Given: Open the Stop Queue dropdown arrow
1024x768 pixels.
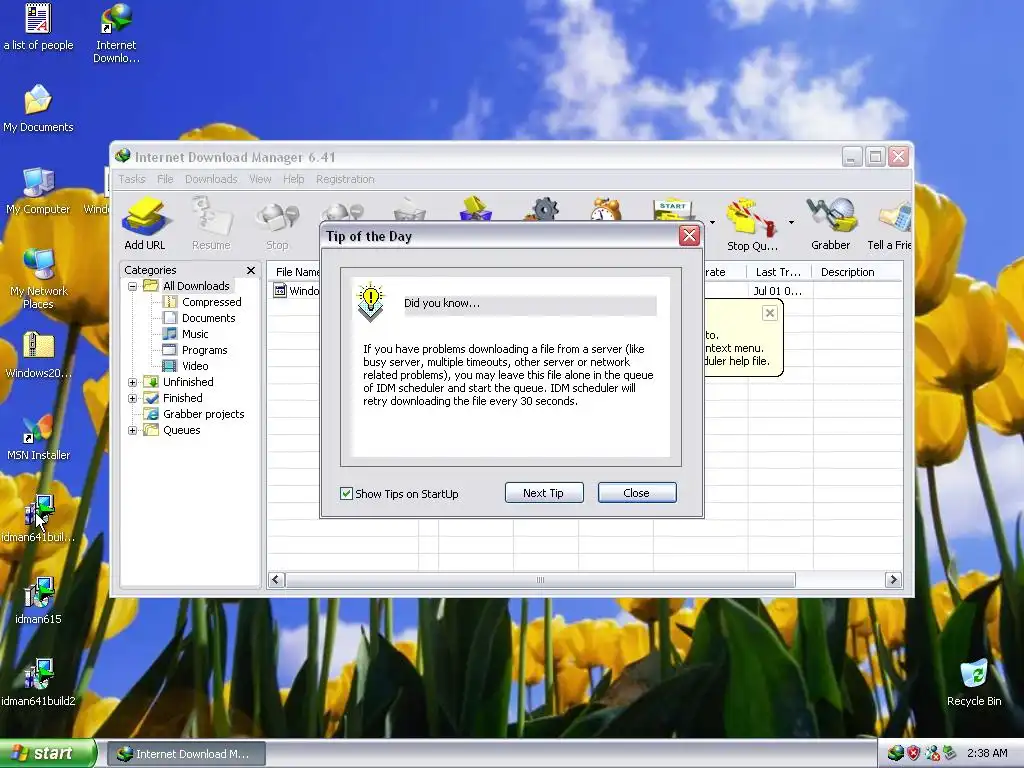Looking at the screenshot, I should point(791,223).
